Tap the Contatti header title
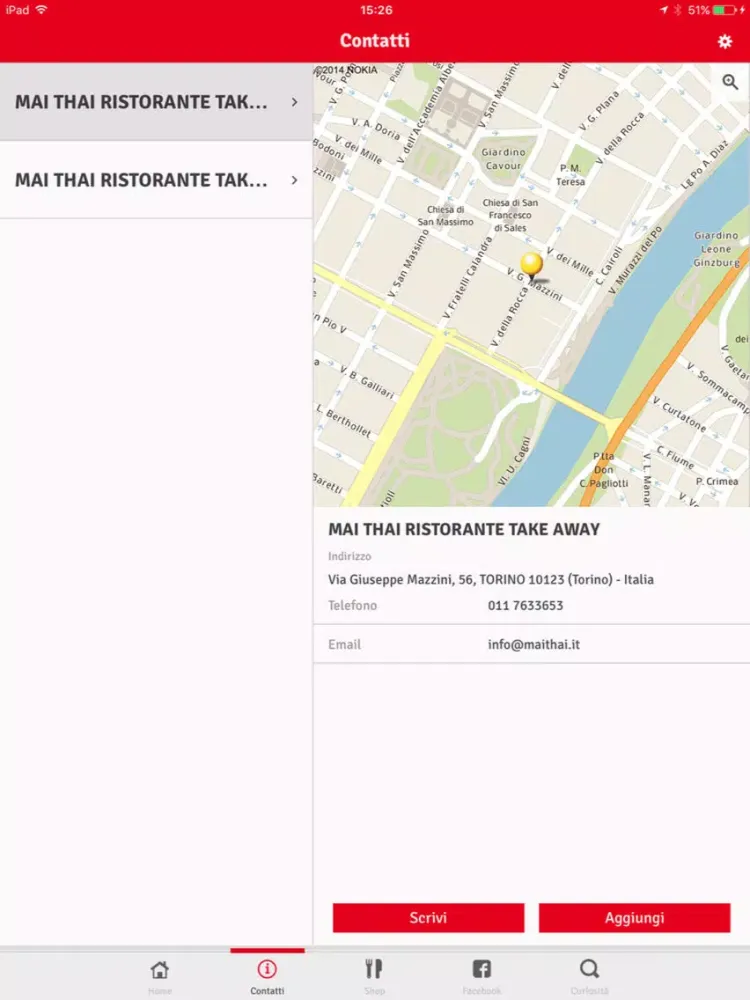This screenshot has height=1000, width=750. [x=374, y=40]
